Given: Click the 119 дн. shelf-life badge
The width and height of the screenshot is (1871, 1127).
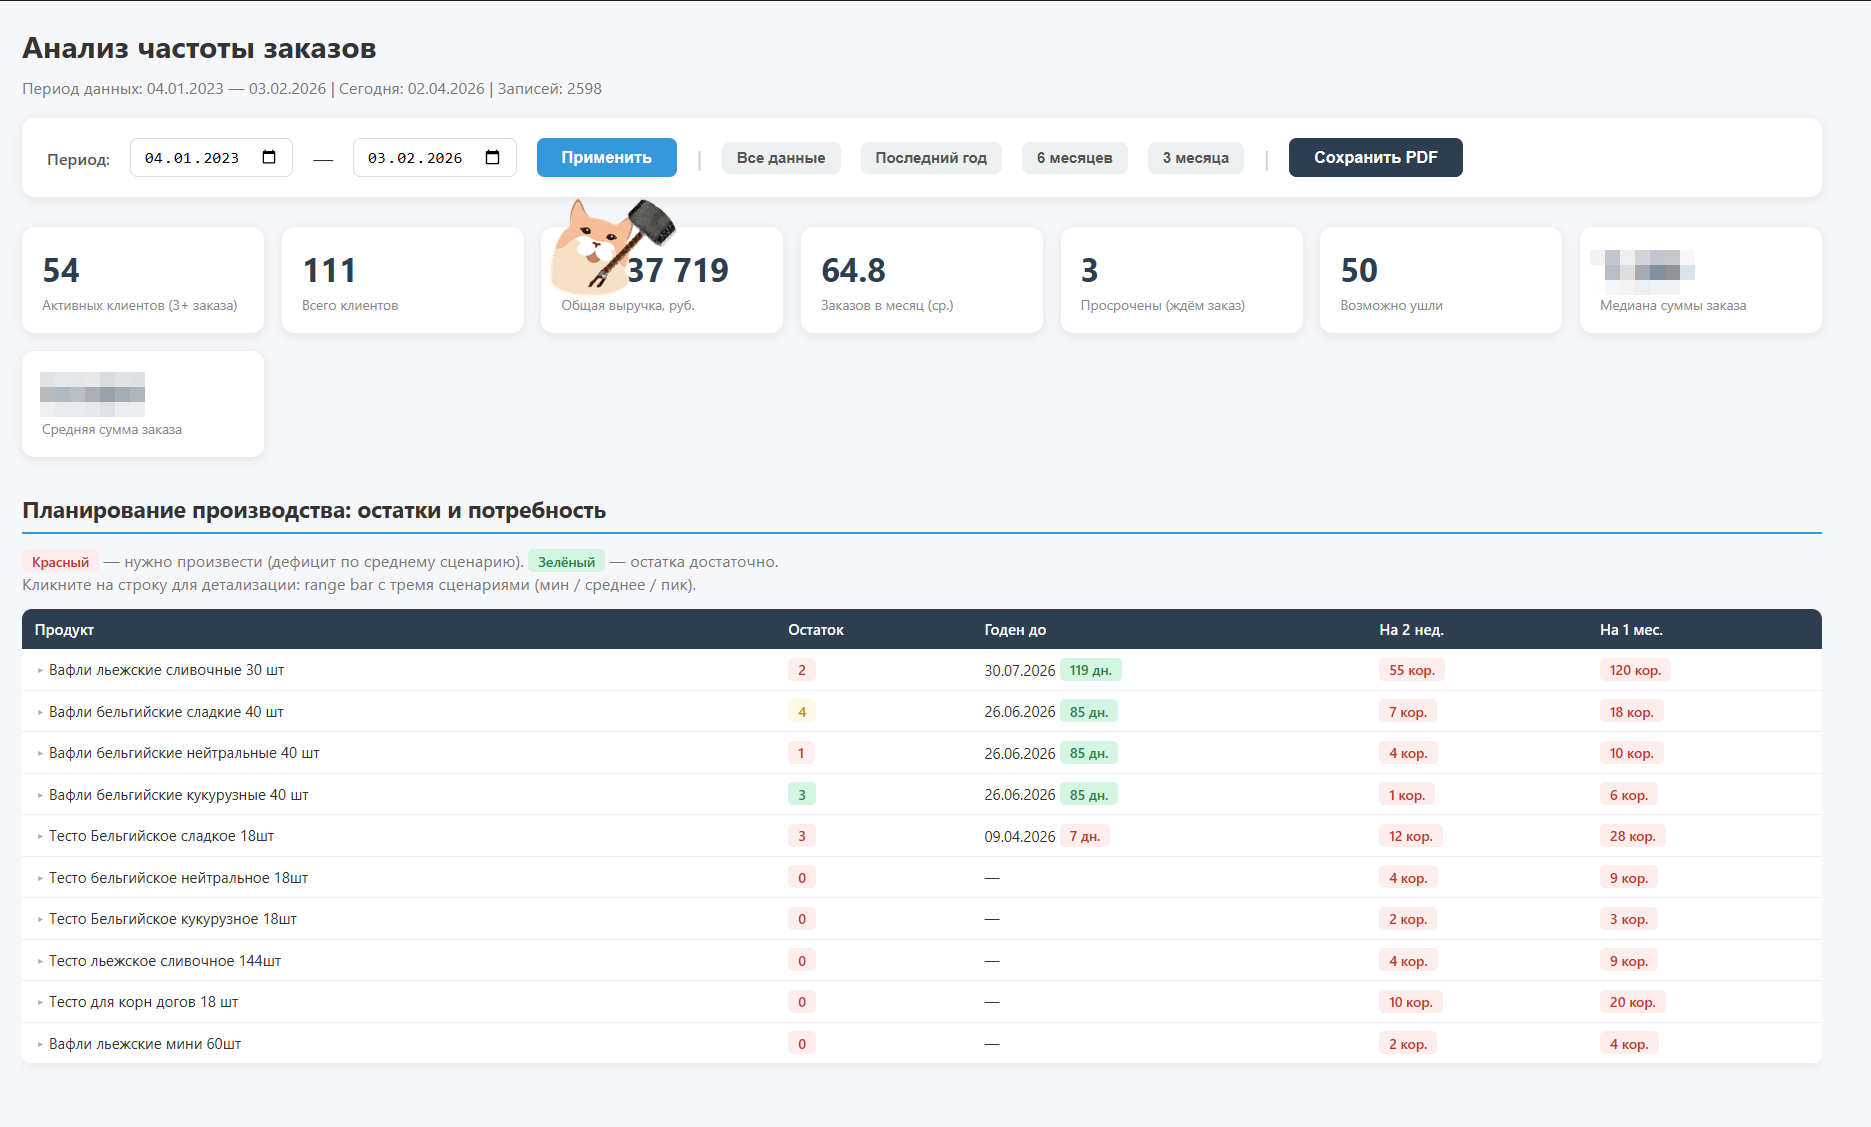Looking at the screenshot, I should [x=1090, y=670].
